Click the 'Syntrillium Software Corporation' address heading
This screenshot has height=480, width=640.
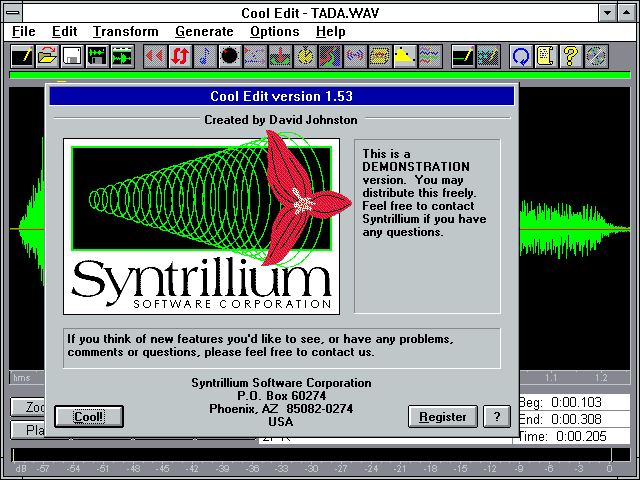[281, 383]
